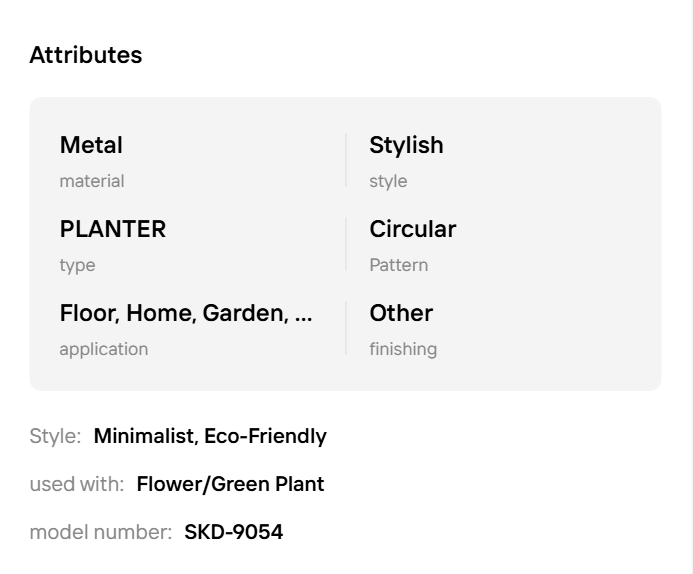The image size is (693, 574).
Task: Expand truncated Floor, Home, Garden application text
Action: click(186, 313)
